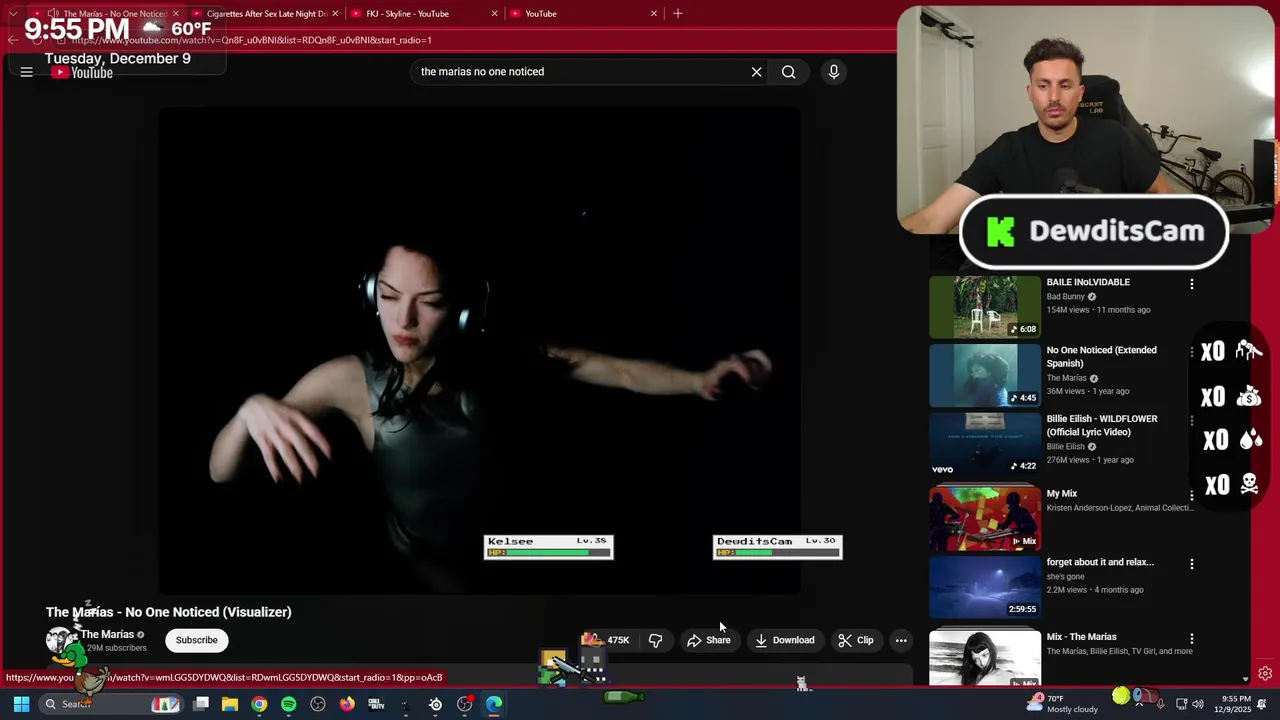Close Cigarettes After Sex tab
1280x720 pixels.
click(335, 14)
